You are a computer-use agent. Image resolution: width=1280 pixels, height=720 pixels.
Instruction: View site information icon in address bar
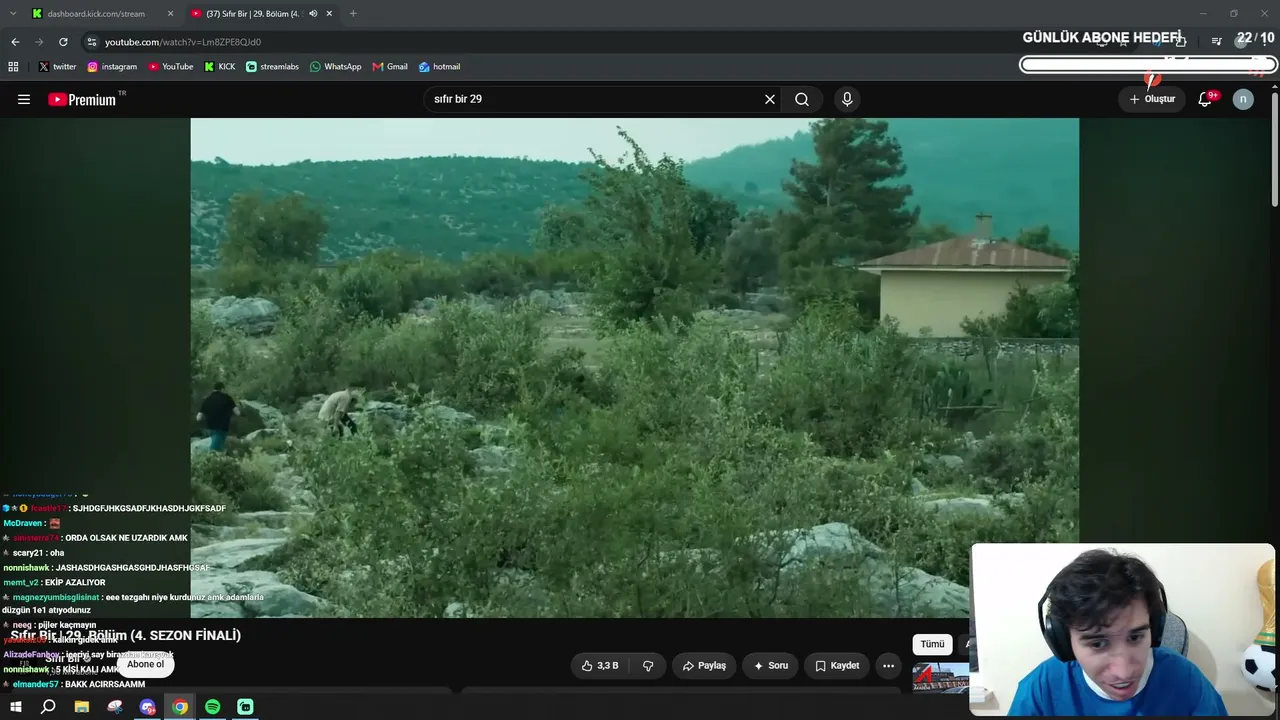(x=92, y=42)
